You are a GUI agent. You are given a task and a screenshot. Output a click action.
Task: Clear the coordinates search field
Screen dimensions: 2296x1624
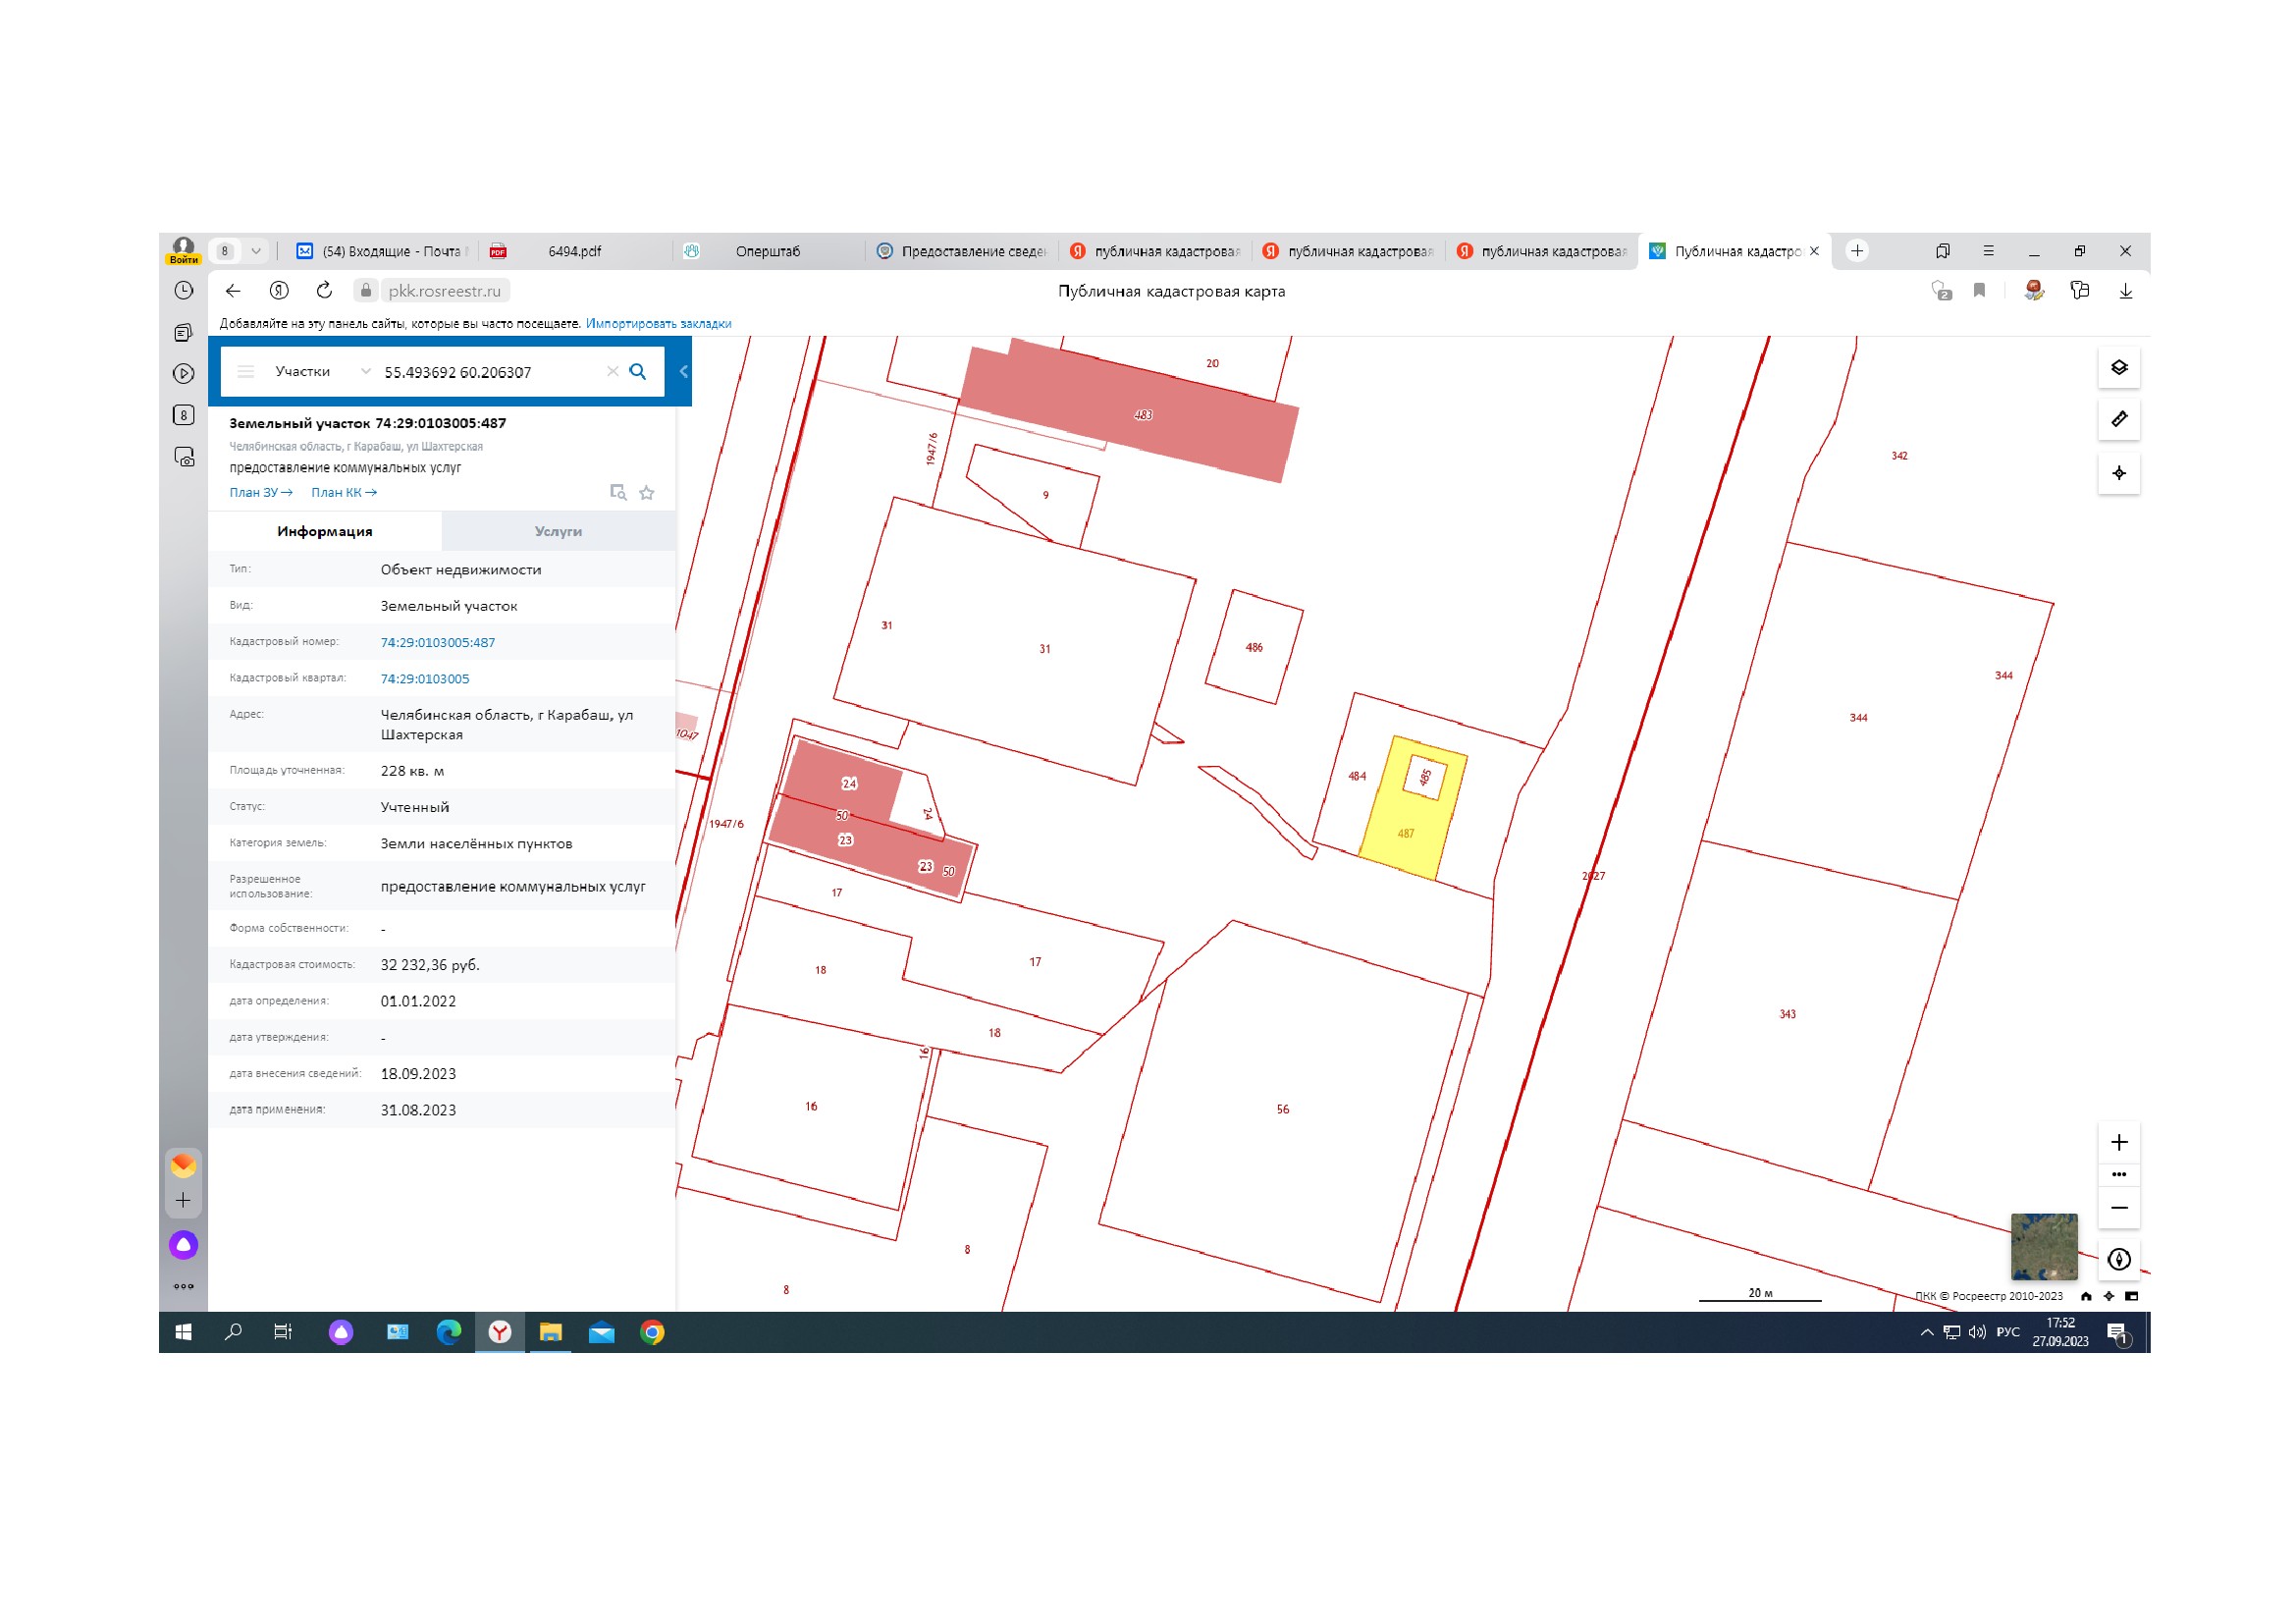coord(612,372)
